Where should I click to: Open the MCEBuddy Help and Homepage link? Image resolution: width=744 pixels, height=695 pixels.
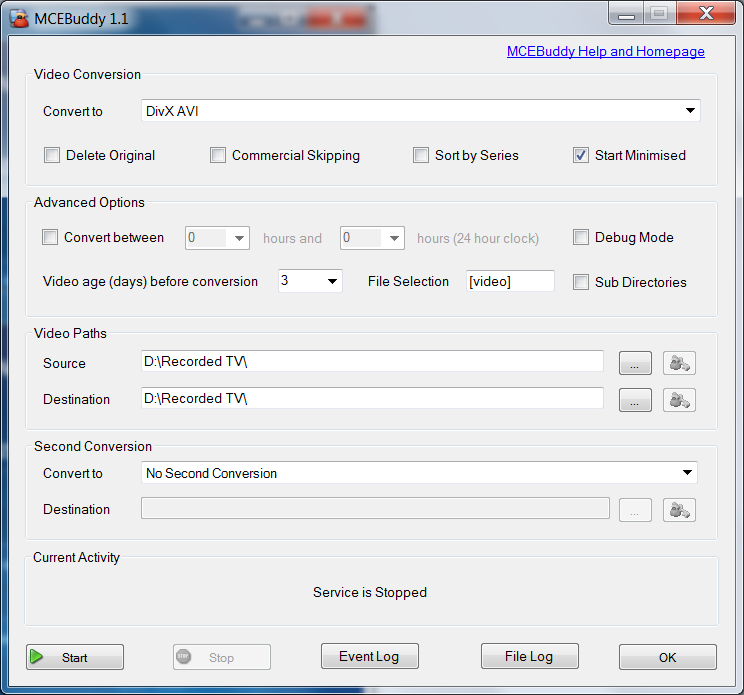(605, 51)
